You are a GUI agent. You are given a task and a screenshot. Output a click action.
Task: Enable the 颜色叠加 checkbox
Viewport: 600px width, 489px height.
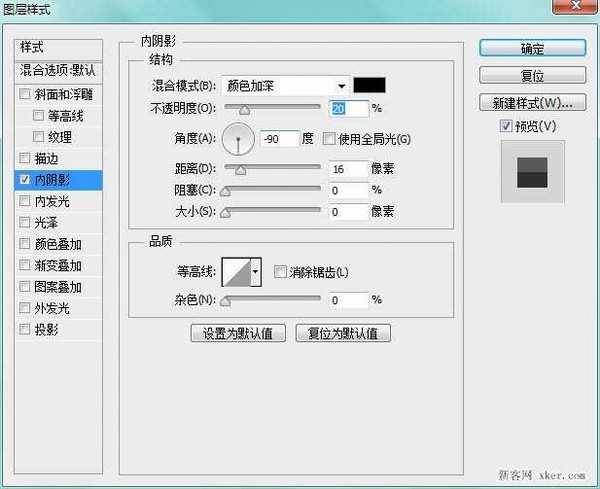pos(25,244)
